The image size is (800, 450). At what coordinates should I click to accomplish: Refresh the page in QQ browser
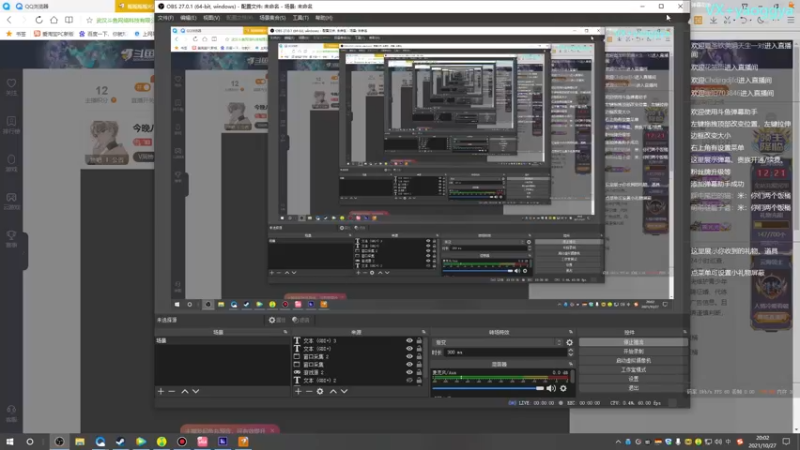click(x=39, y=20)
